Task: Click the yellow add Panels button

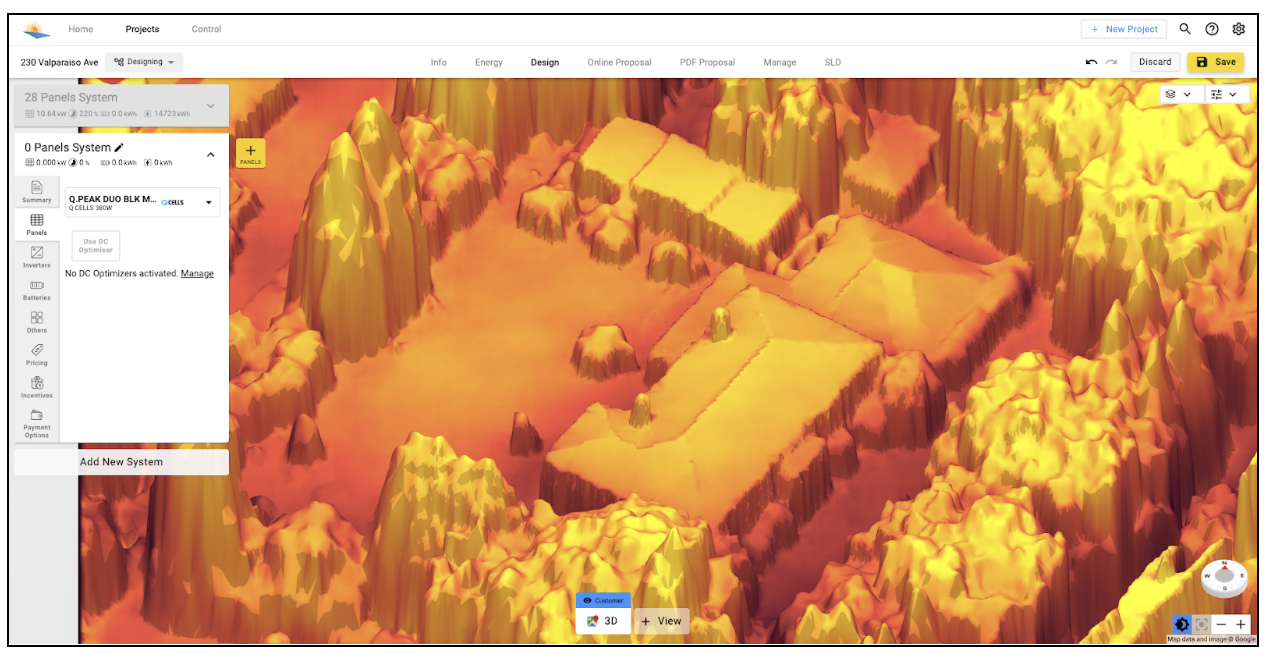Action: (x=250, y=153)
